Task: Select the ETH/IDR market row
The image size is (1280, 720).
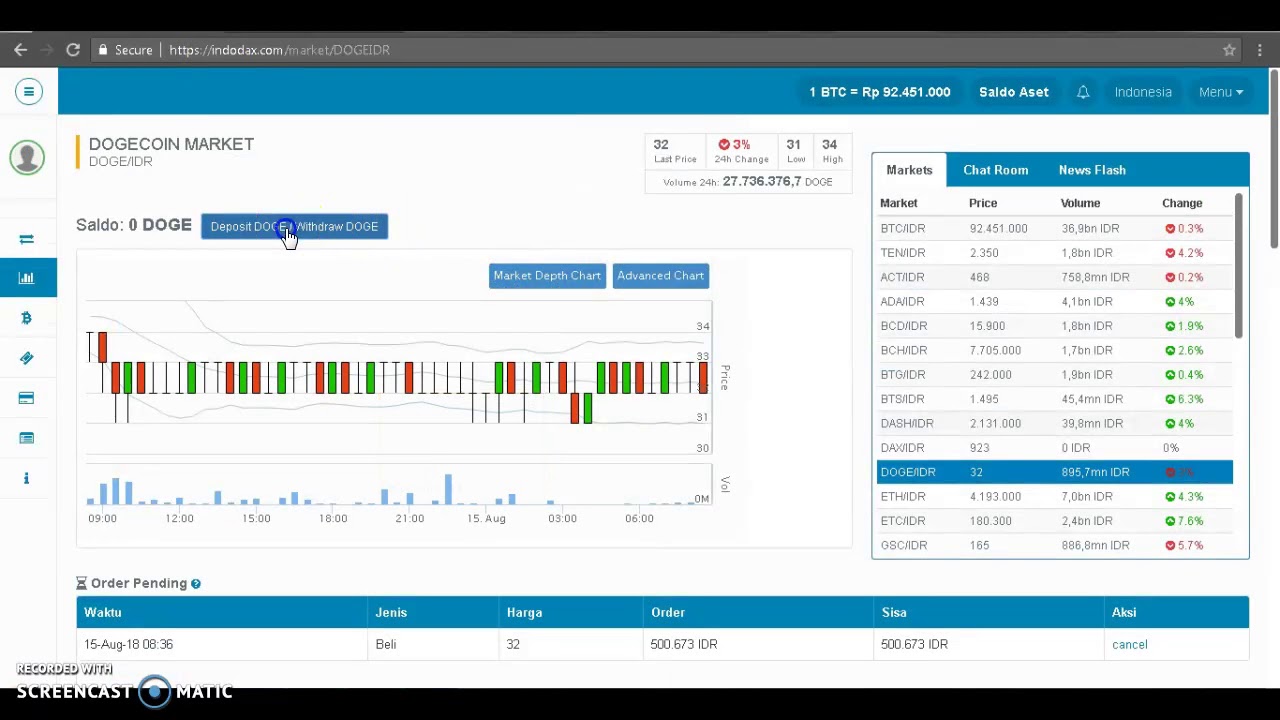Action: point(1055,496)
